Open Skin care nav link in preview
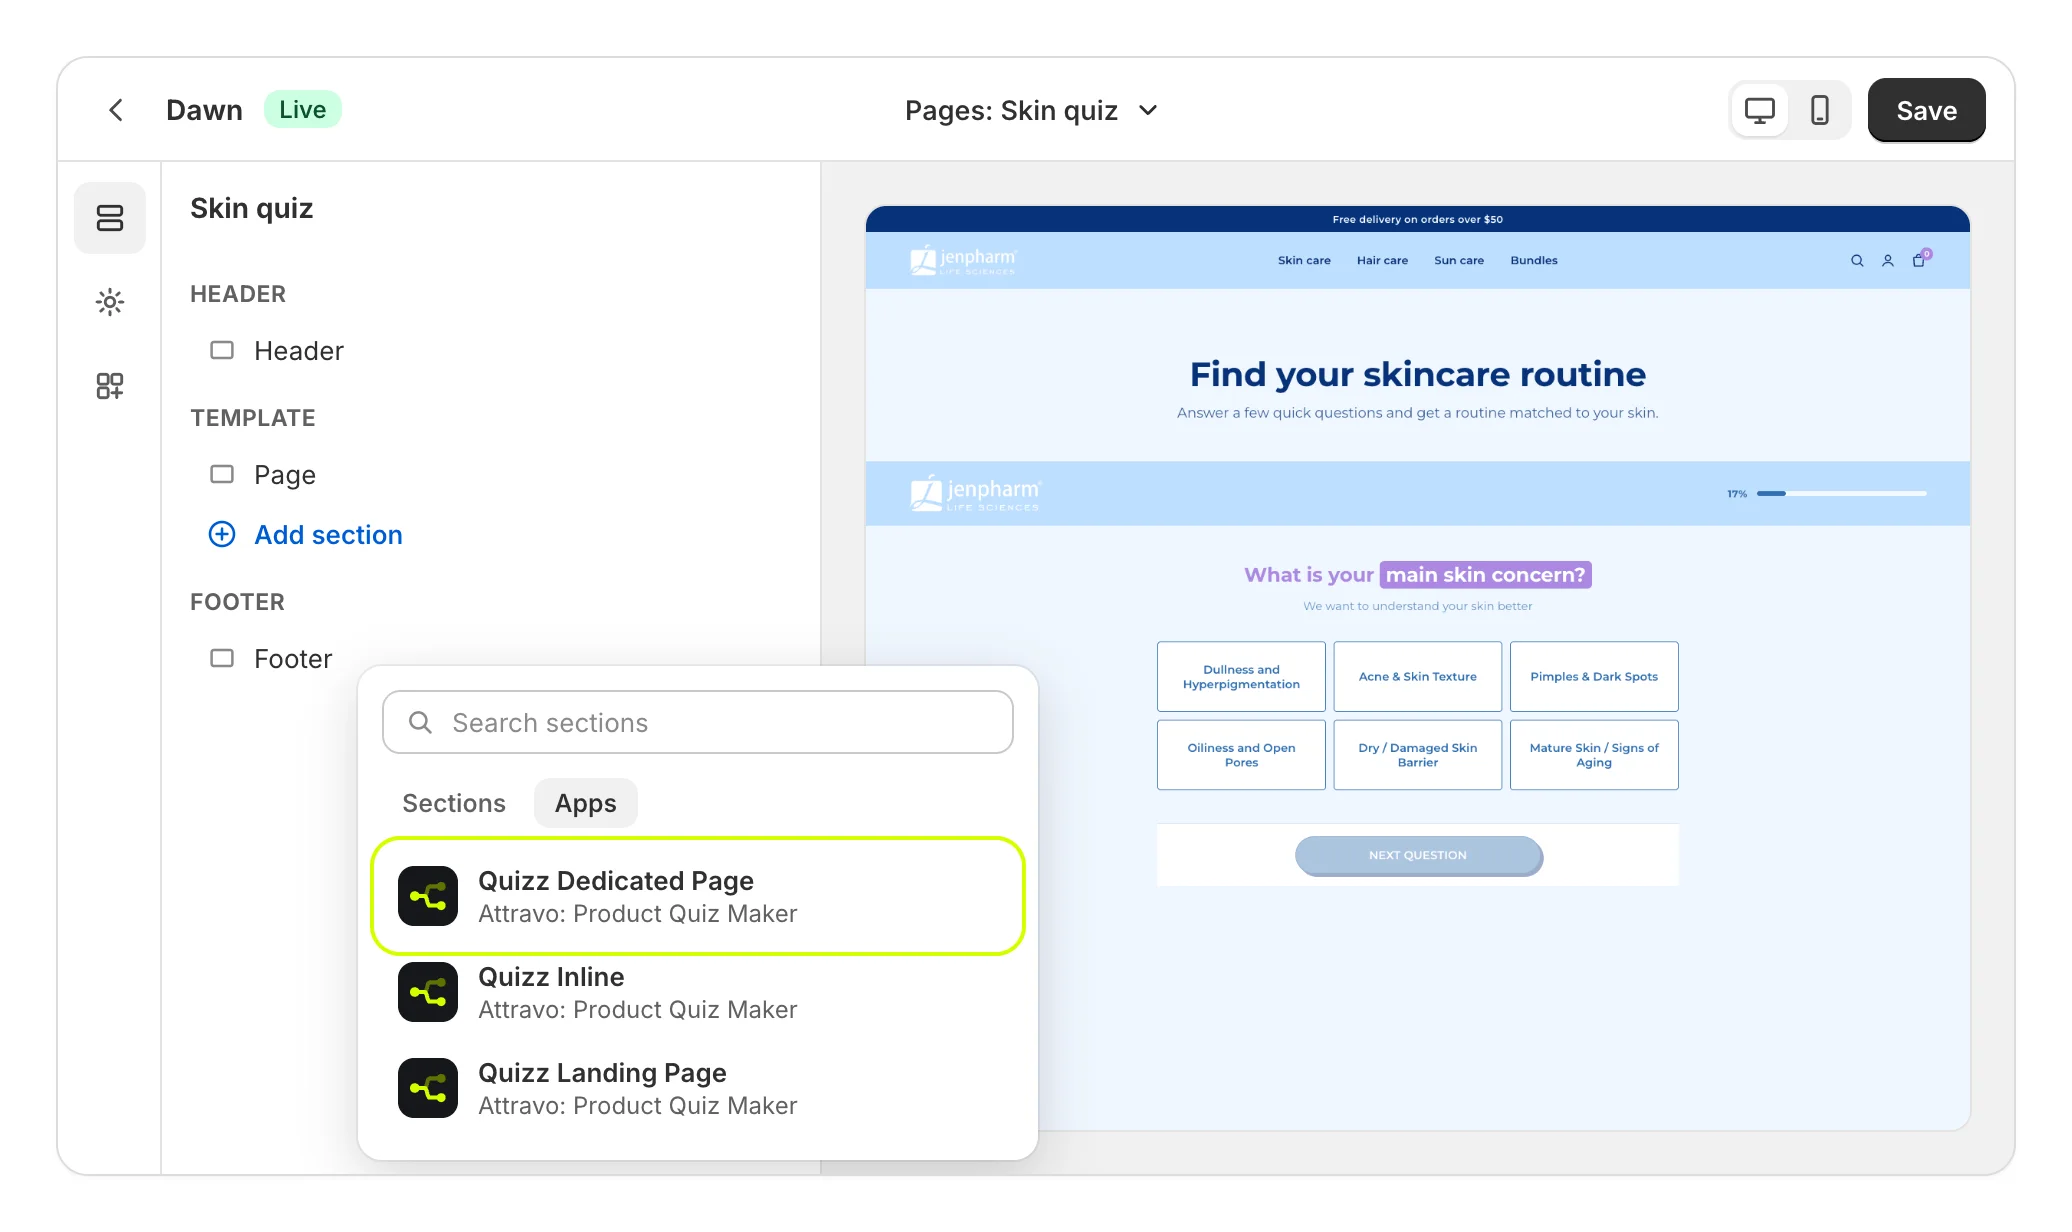This screenshot has height=1232, width=2072. click(x=1304, y=261)
